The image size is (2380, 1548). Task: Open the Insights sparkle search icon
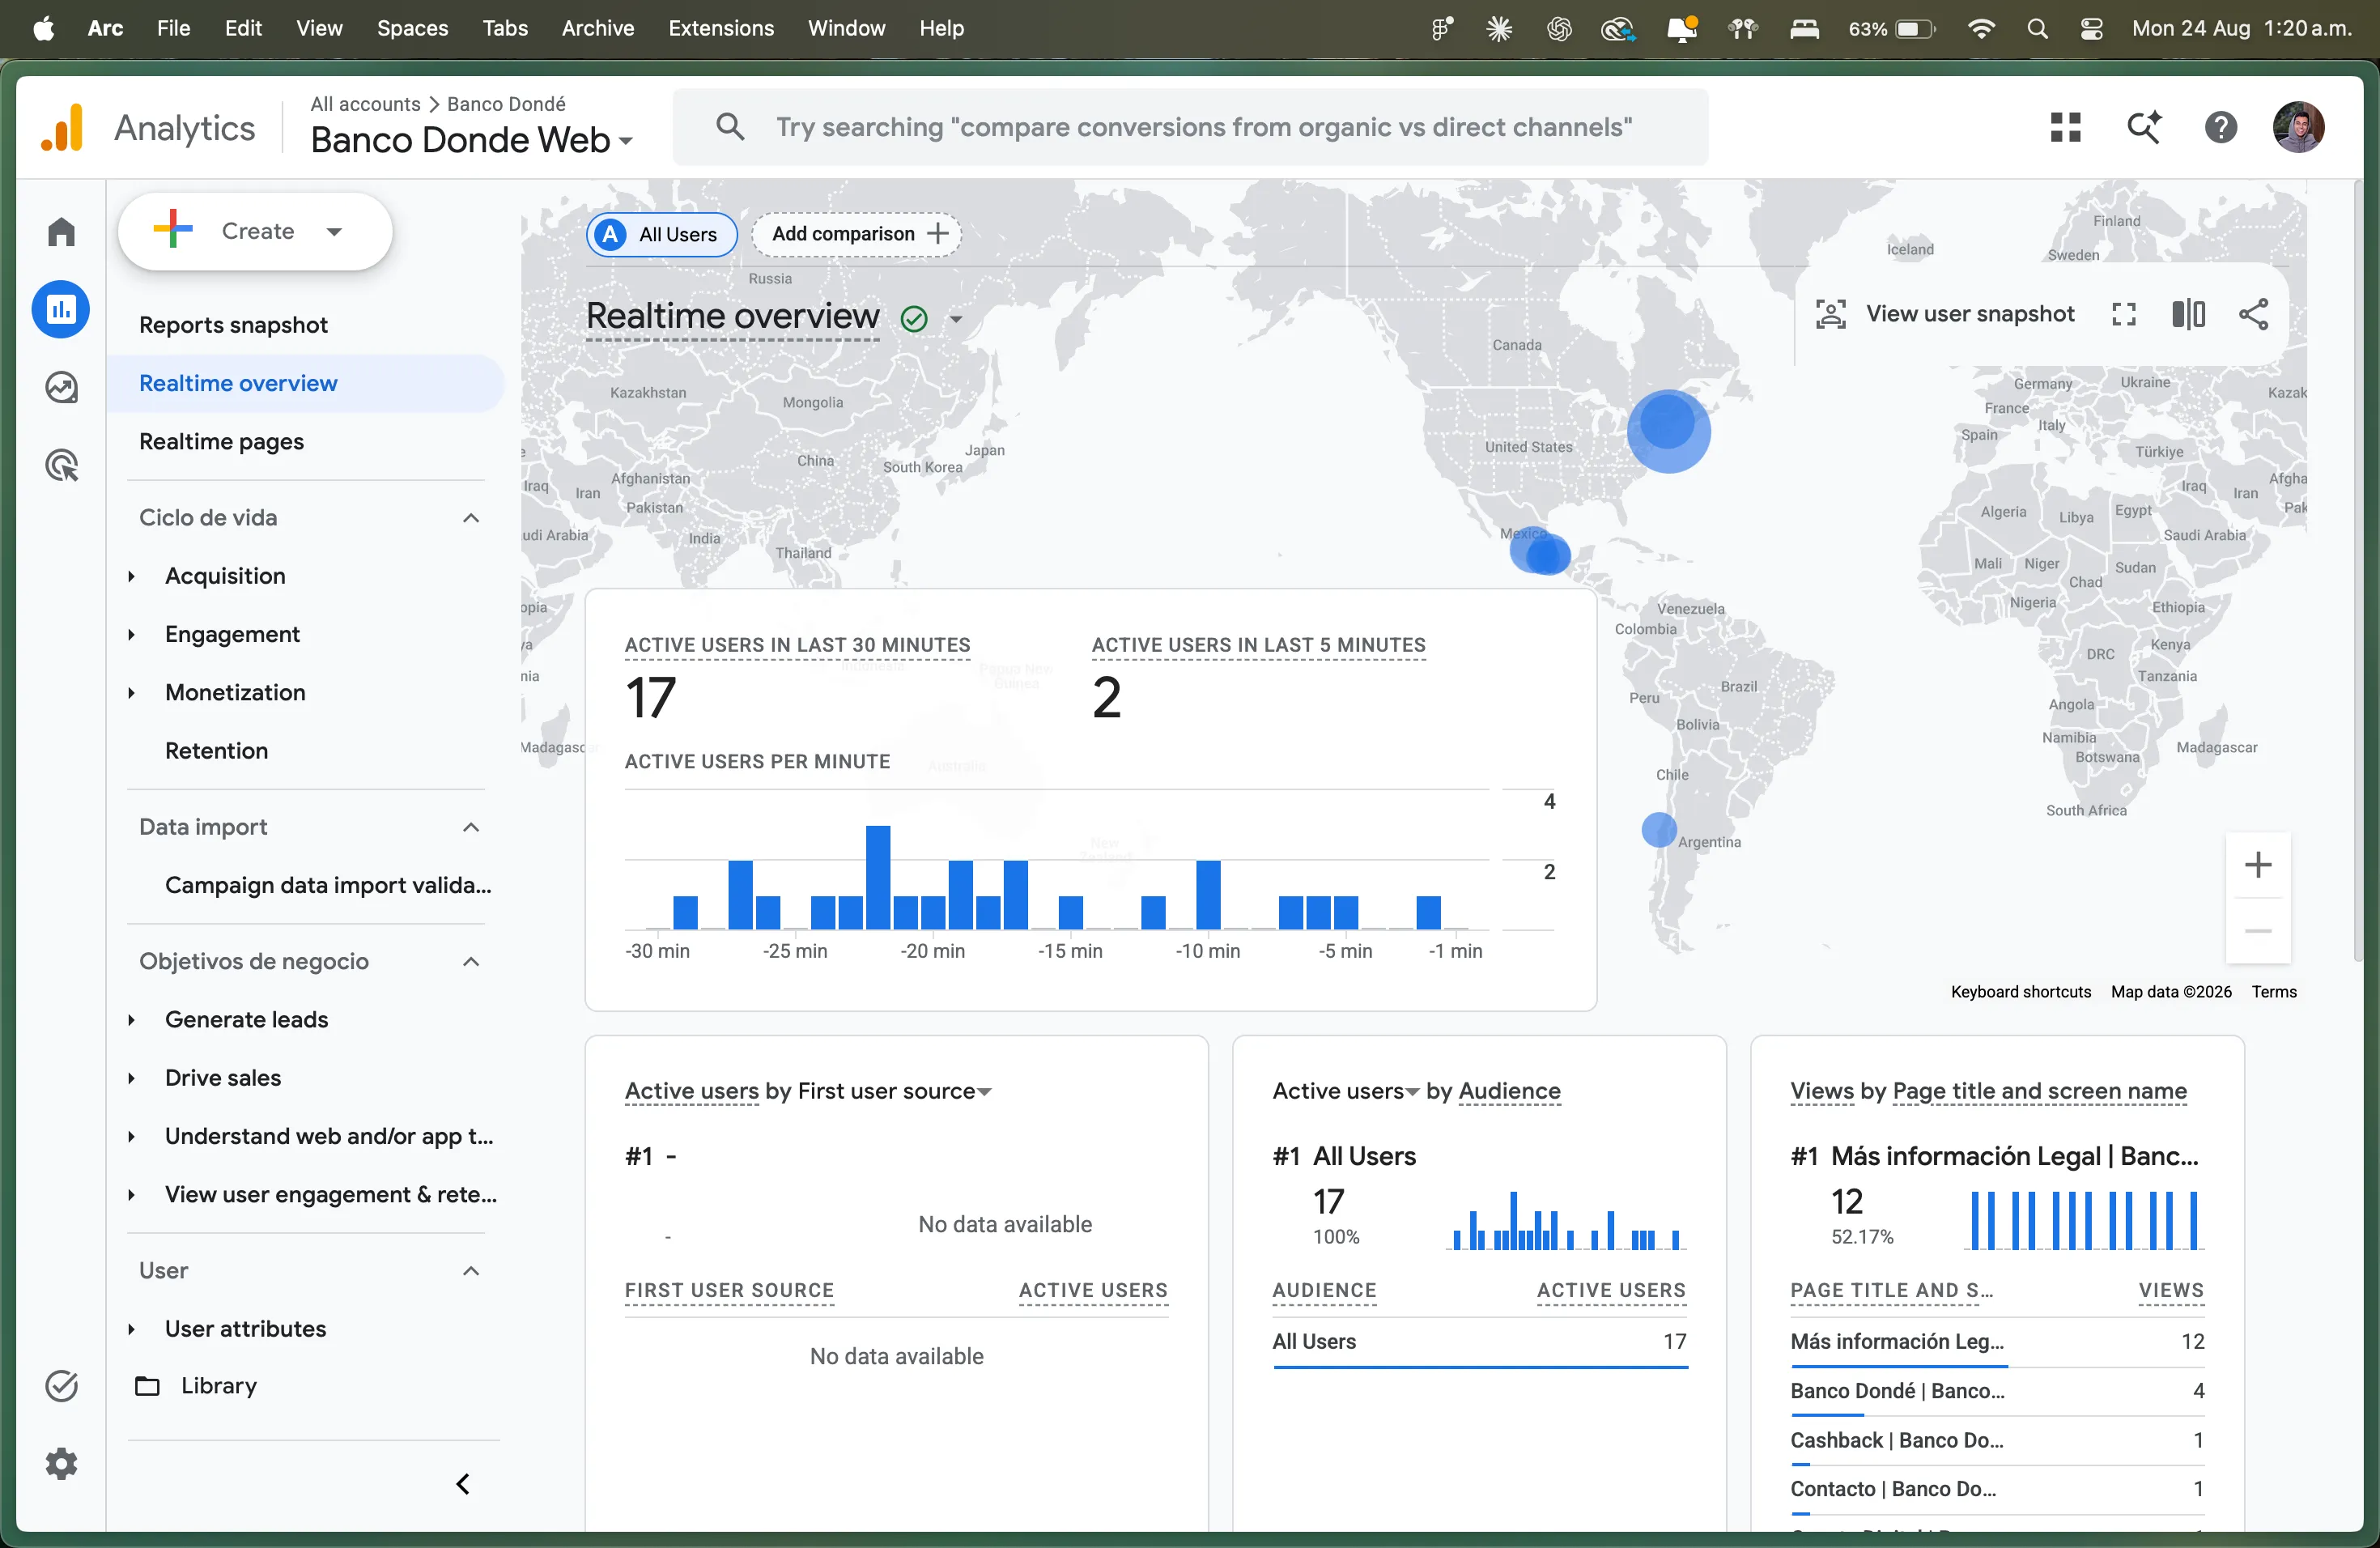click(x=2143, y=127)
